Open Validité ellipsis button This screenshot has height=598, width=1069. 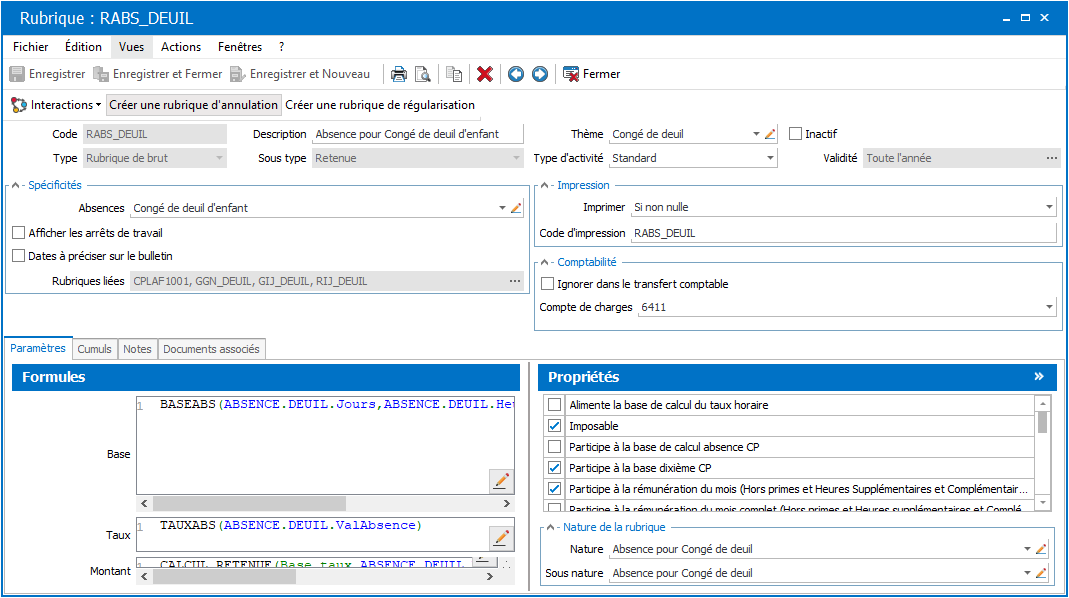(x=1052, y=158)
